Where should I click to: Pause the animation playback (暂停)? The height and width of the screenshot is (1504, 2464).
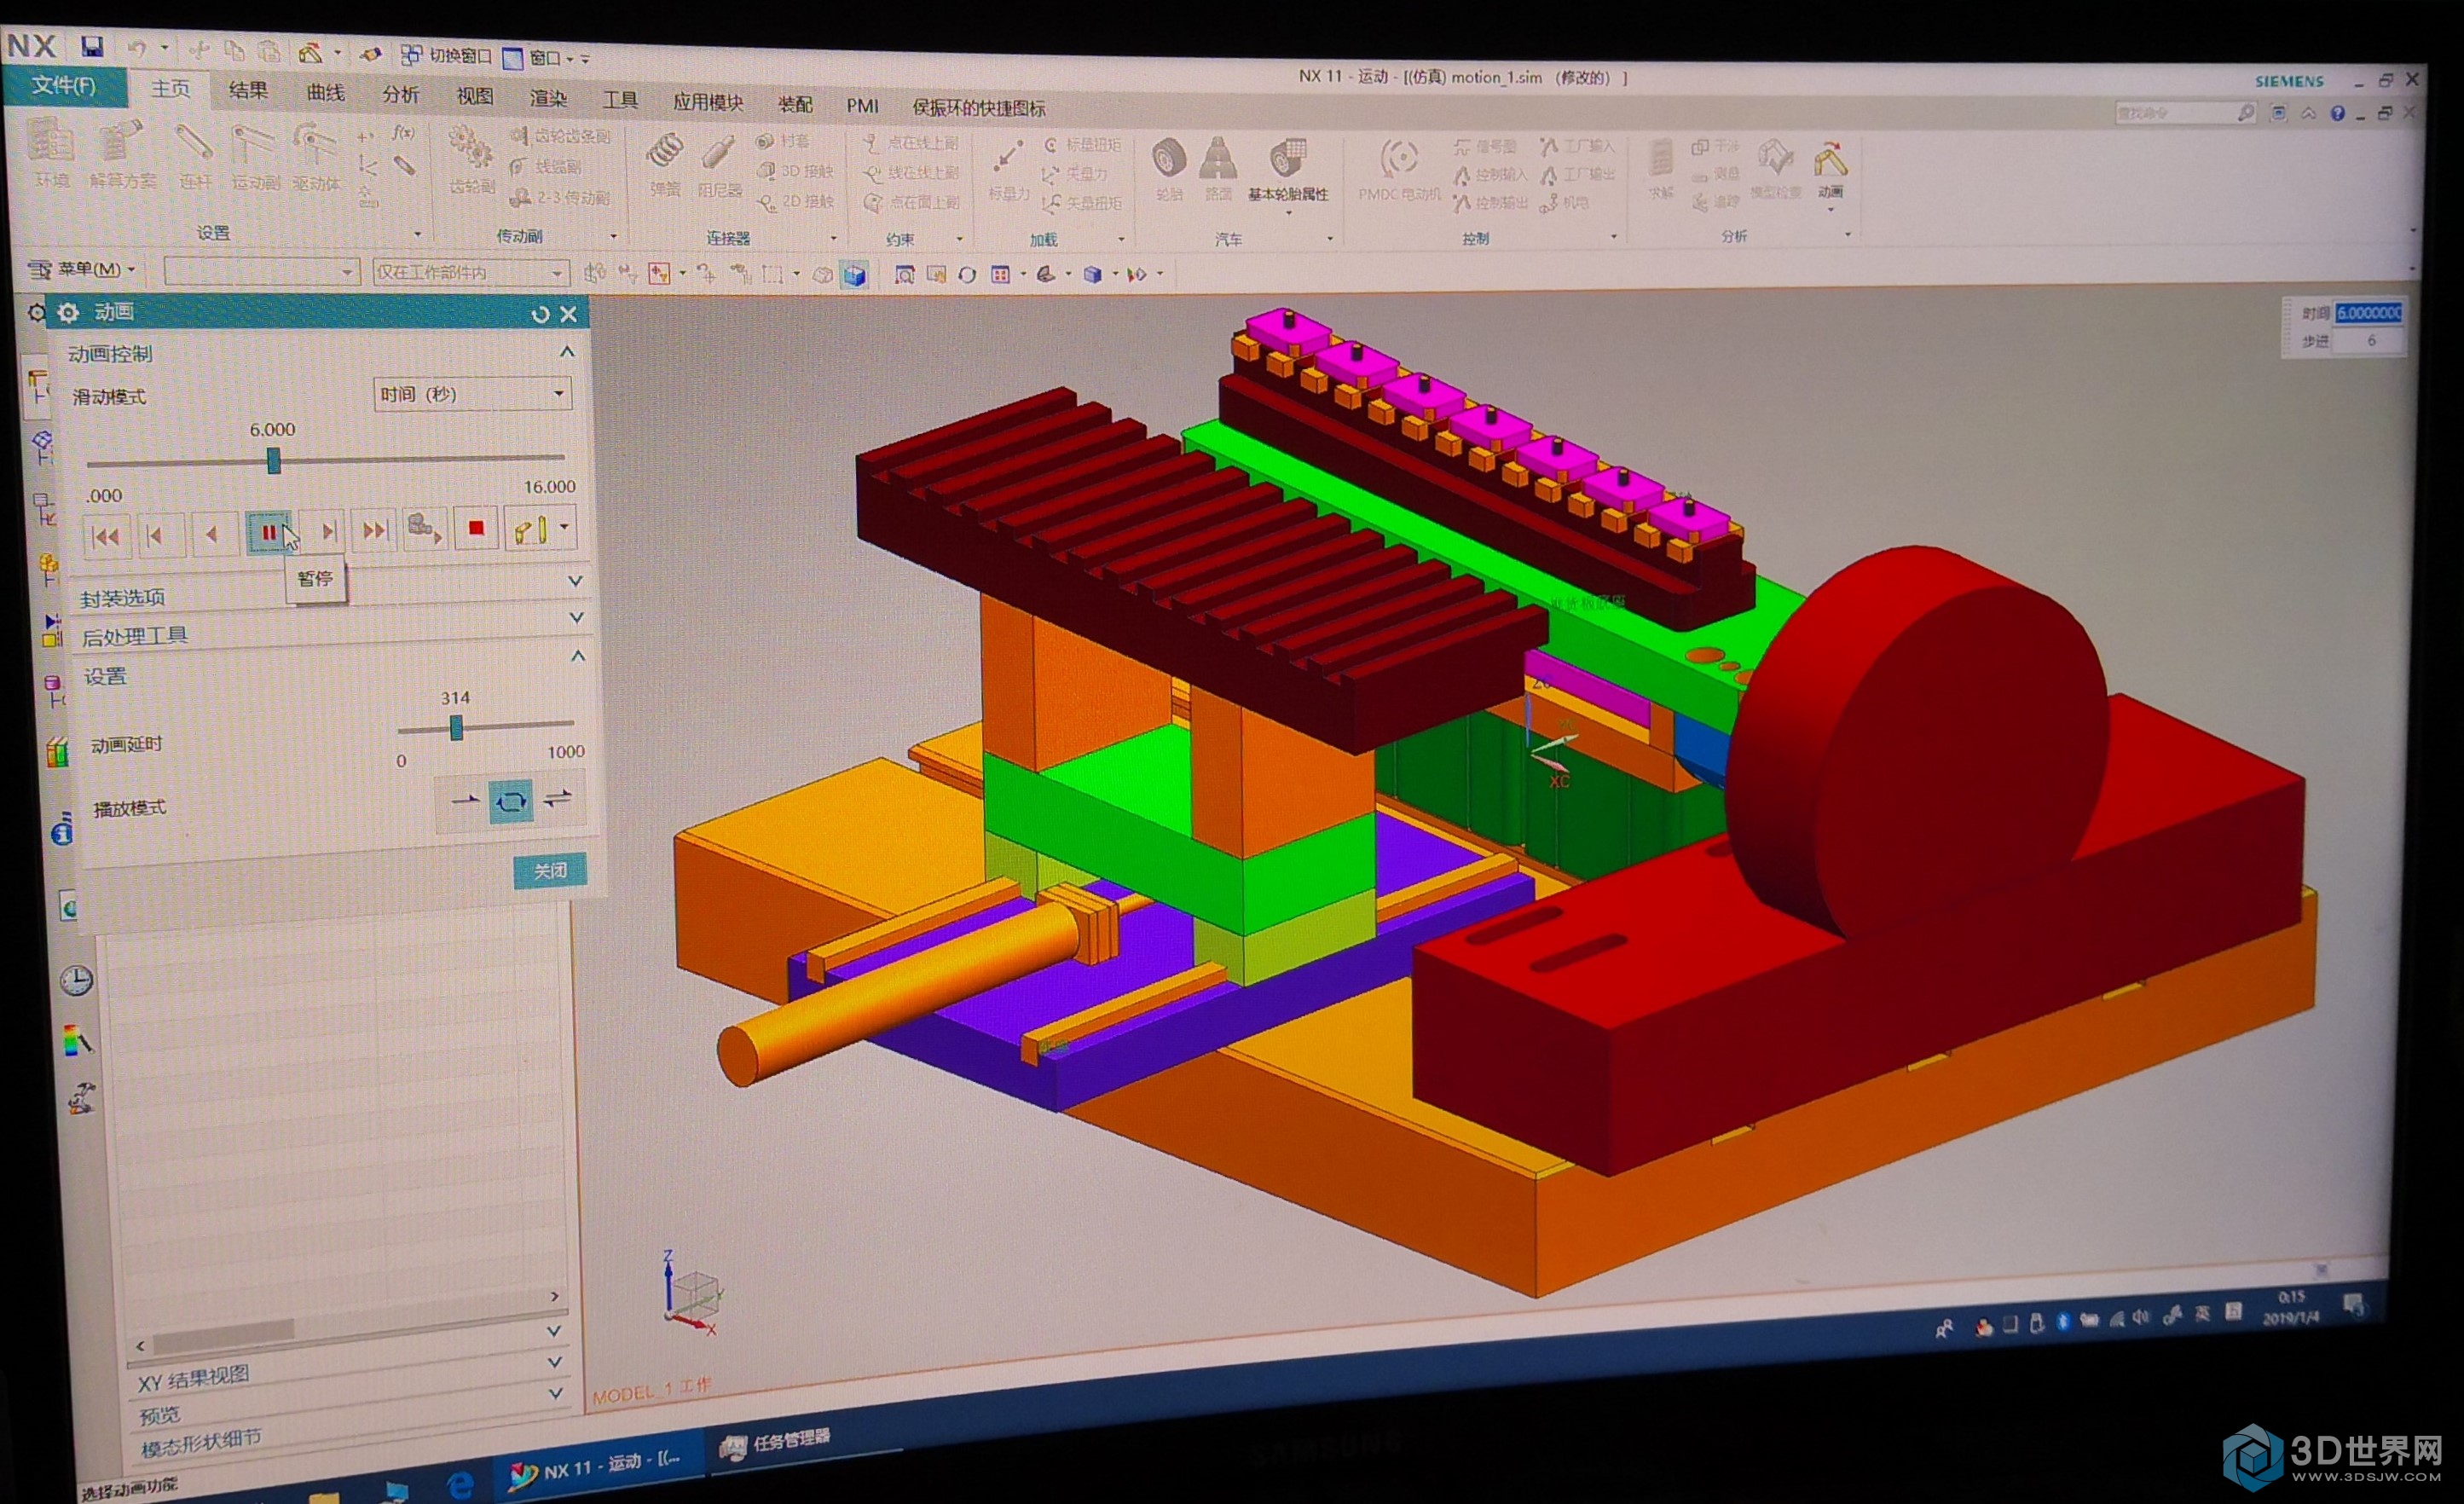tap(268, 532)
